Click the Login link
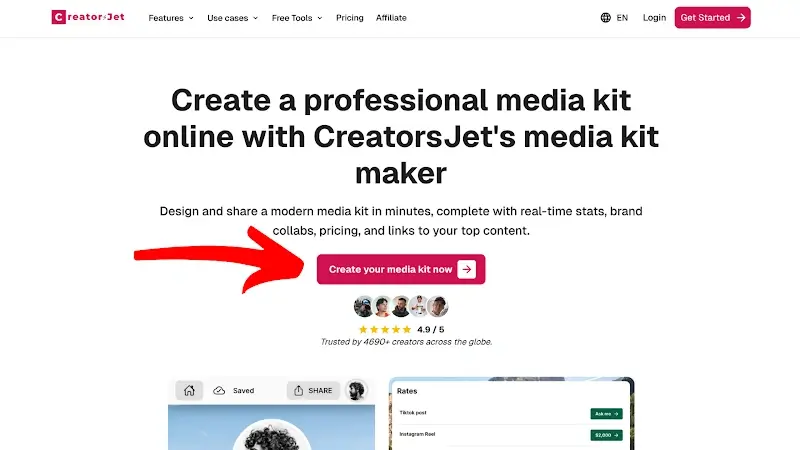800x450 pixels. pos(655,18)
